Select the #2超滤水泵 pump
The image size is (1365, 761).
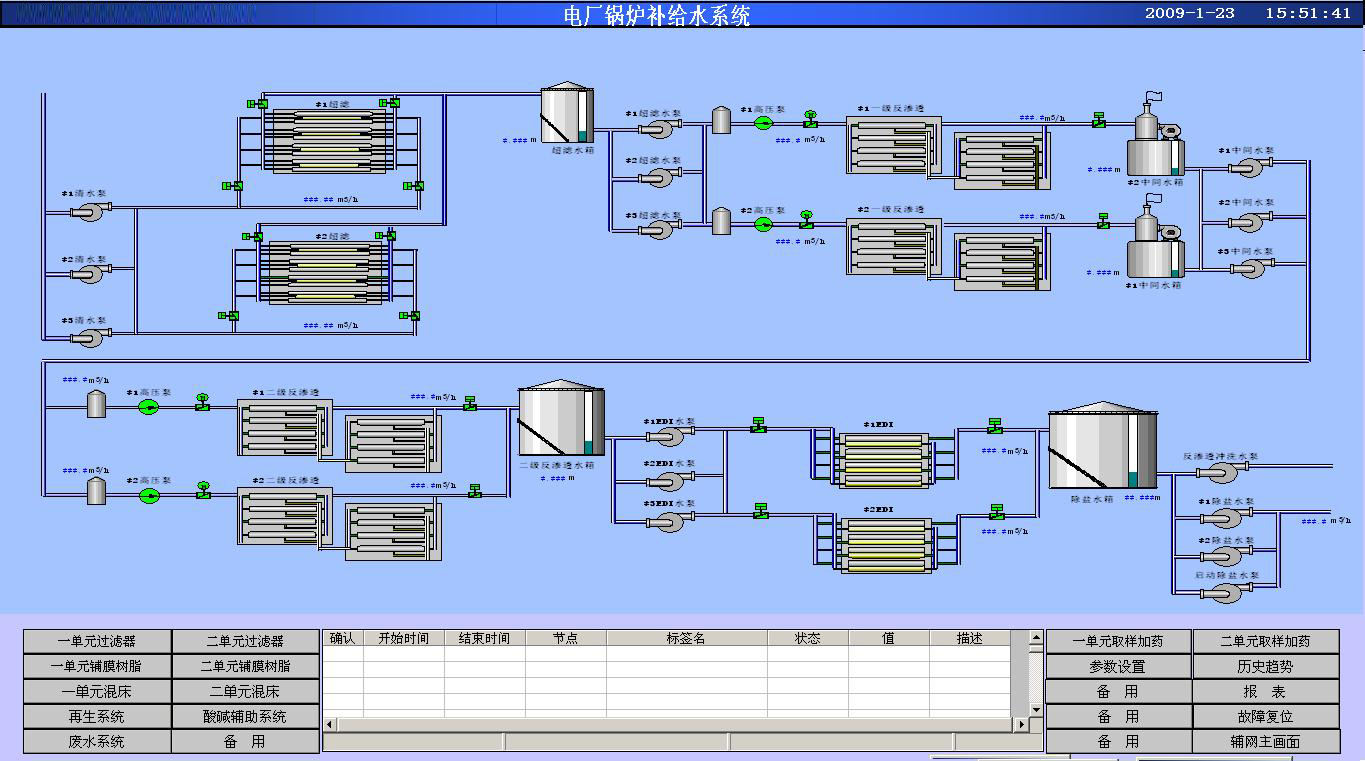[x=660, y=177]
